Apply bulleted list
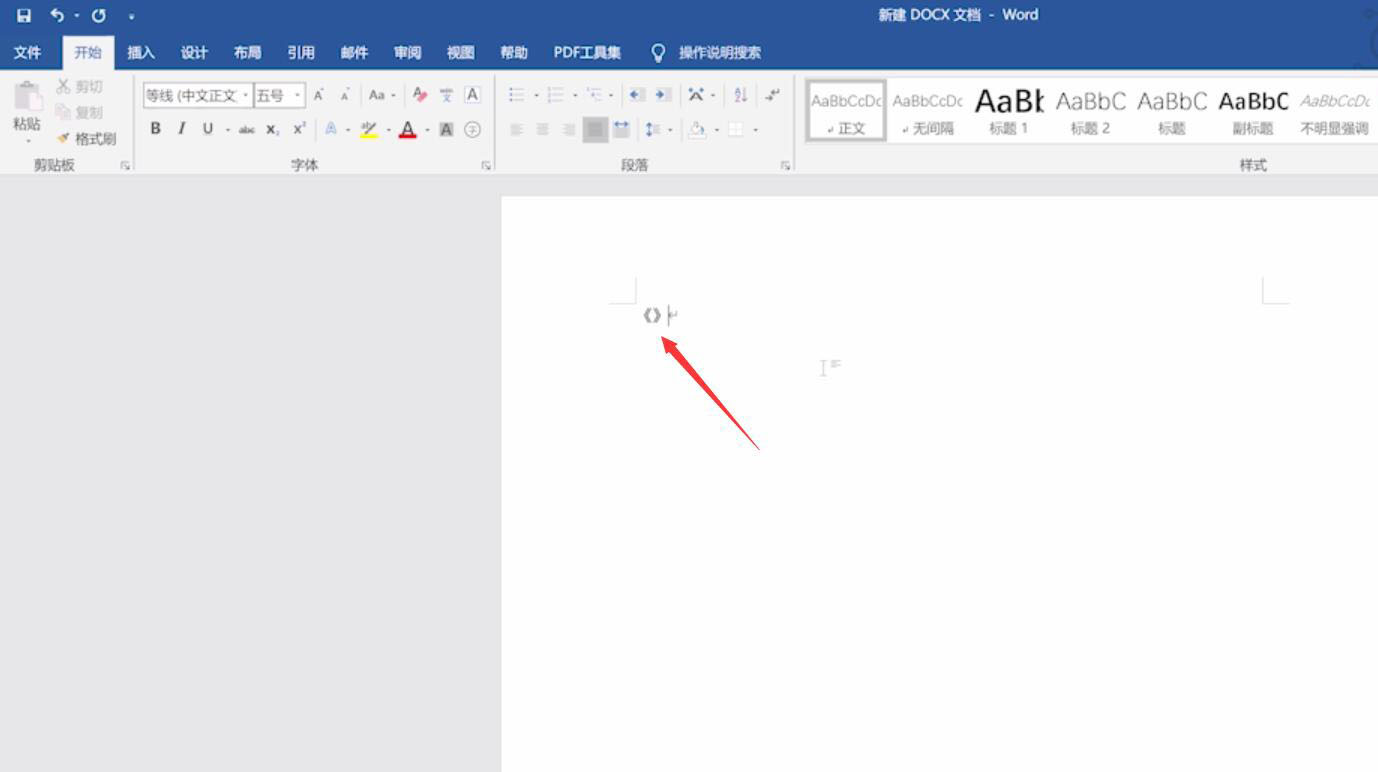The image size is (1378, 772). (x=517, y=96)
